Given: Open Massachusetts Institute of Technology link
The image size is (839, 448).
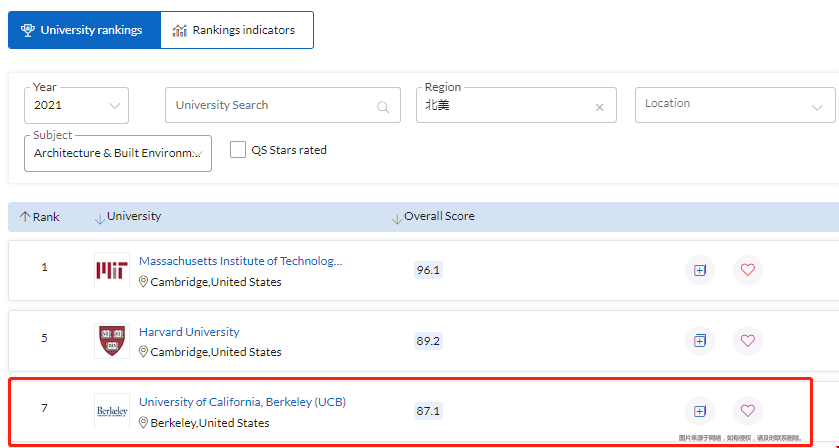Looking at the screenshot, I should (240, 261).
